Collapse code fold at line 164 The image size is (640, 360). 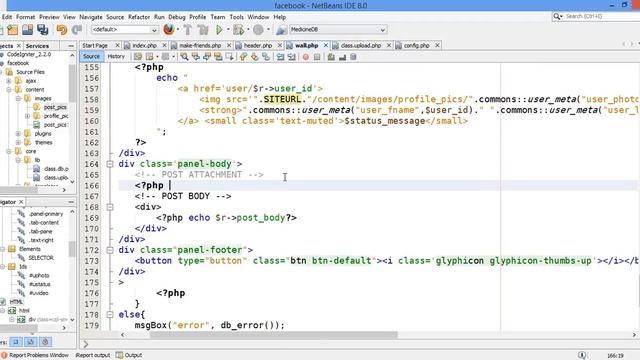[x=110, y=164]
